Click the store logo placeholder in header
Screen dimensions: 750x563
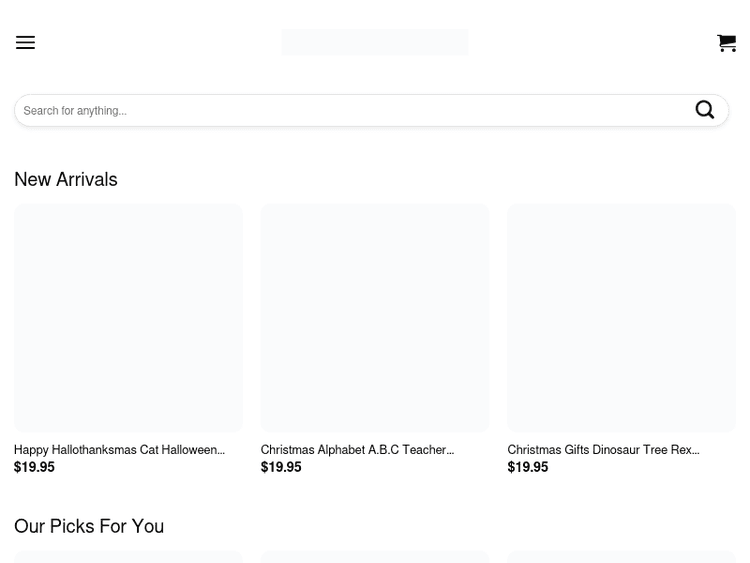(x=374, y=42)
